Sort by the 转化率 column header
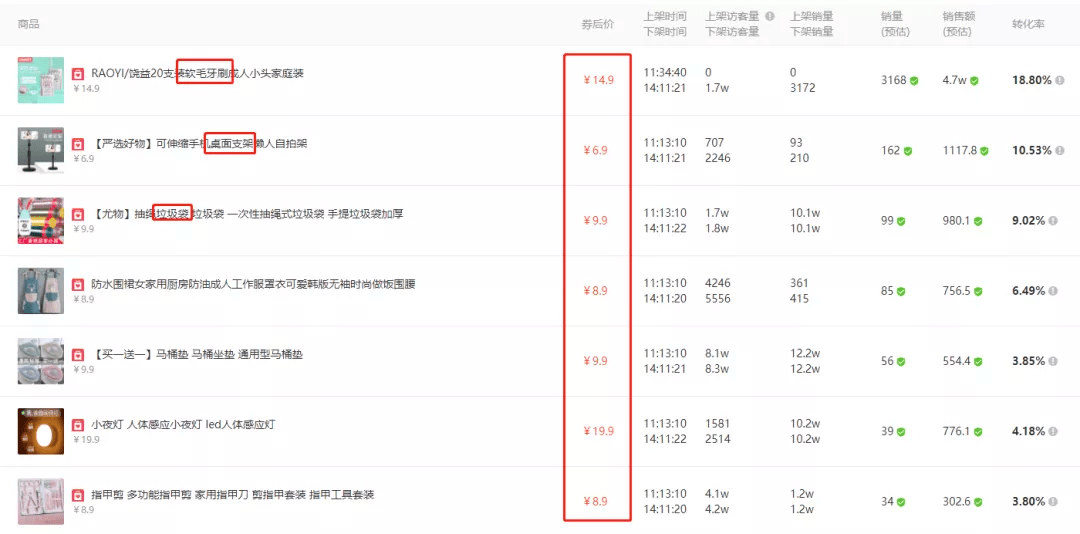 (x=1028, y=24)
